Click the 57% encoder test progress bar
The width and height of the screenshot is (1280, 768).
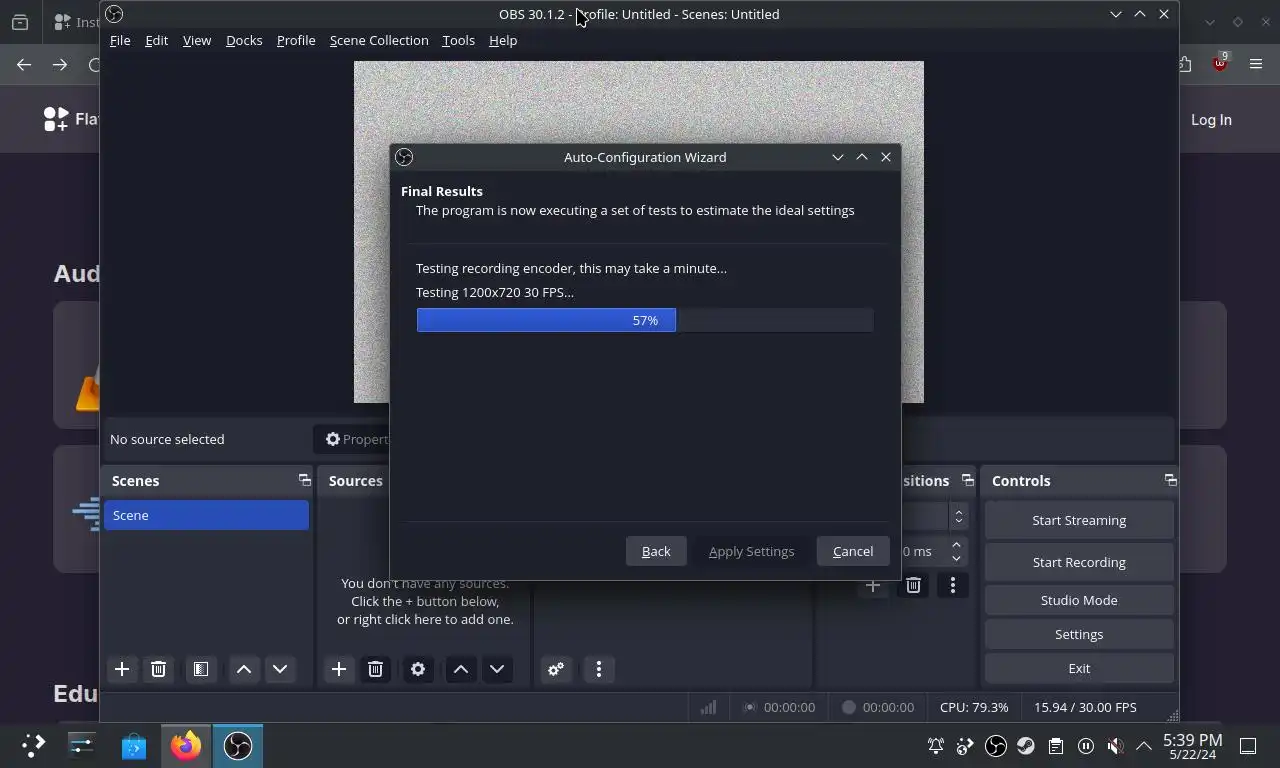pyautogui.click(x=645, y=320)
